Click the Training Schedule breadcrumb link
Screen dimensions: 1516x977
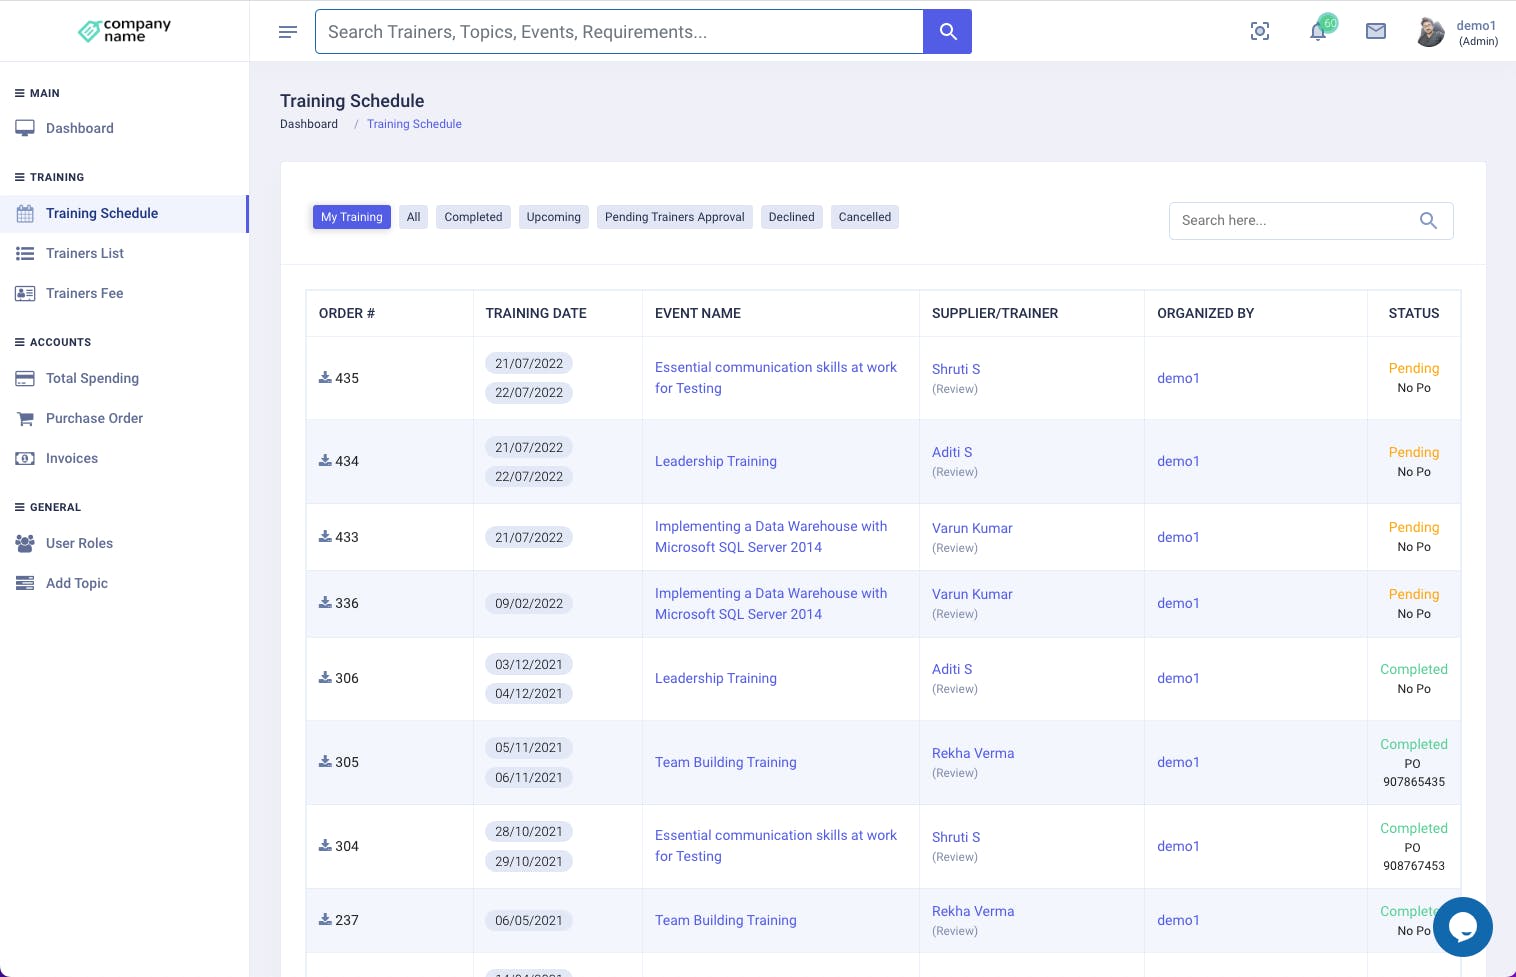[414, 124]
